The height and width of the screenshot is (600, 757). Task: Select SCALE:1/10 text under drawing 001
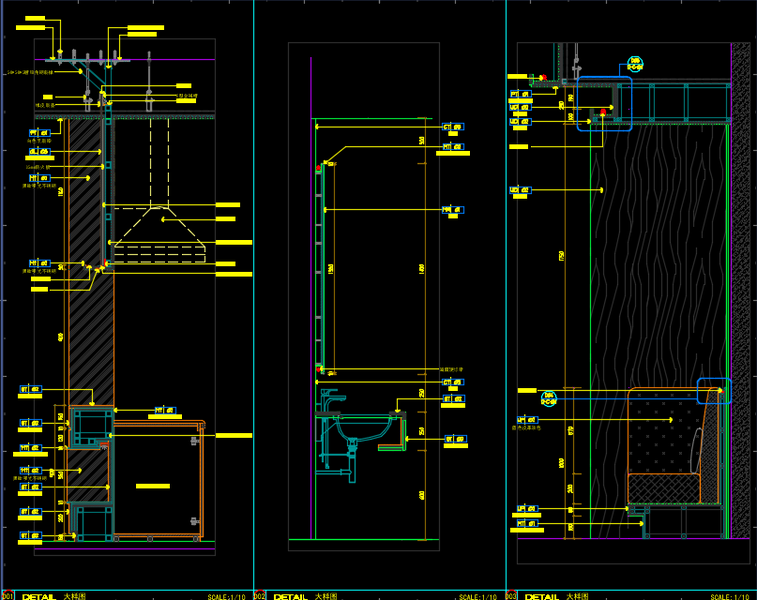point(226,597)
